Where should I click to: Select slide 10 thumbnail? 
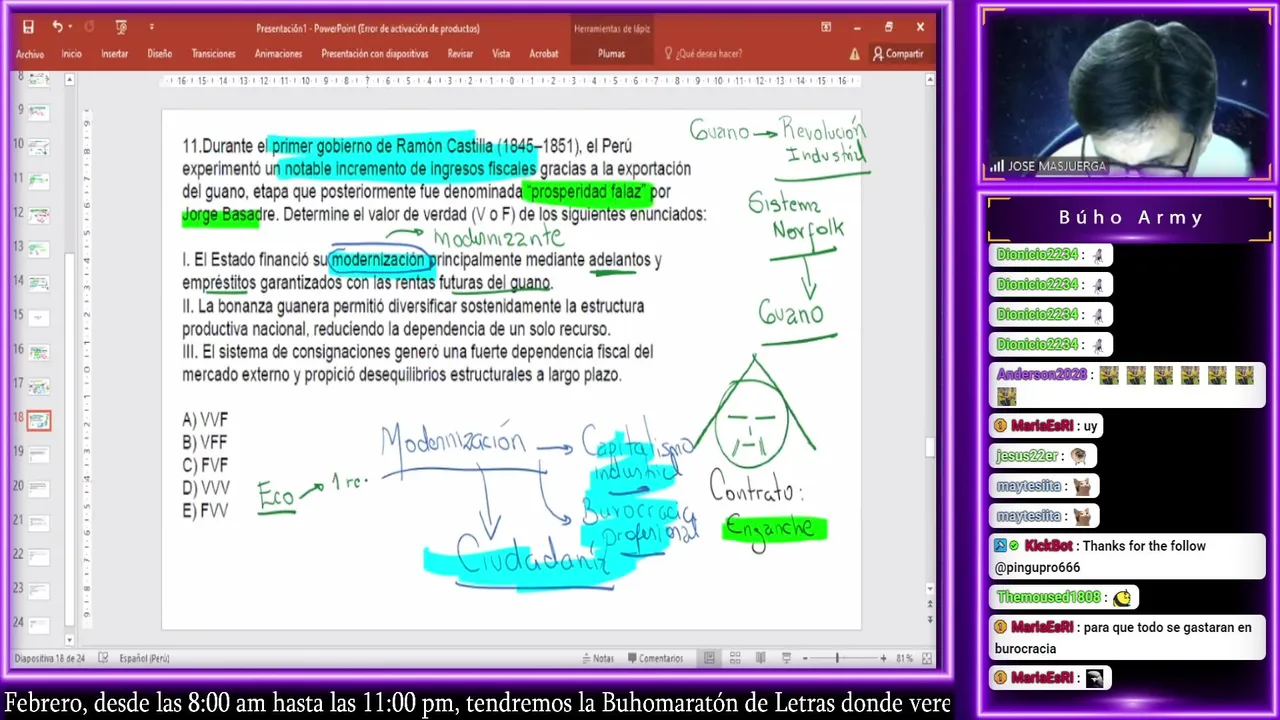[x=39, y=146]
